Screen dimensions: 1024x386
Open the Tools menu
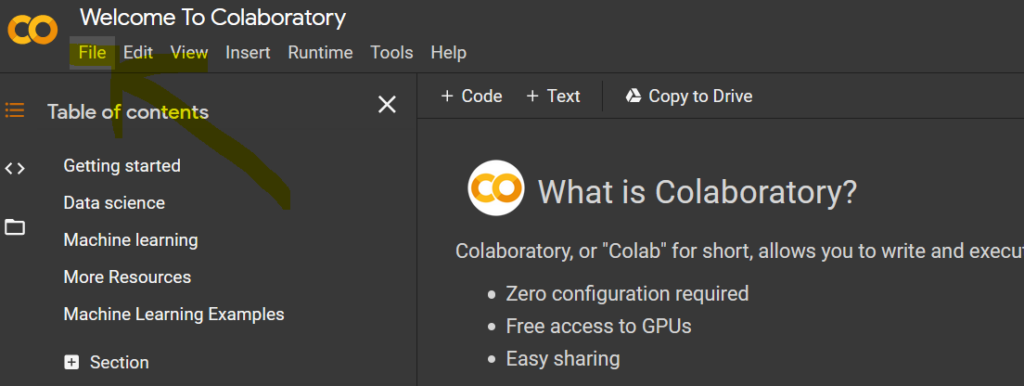pos(392,52)
